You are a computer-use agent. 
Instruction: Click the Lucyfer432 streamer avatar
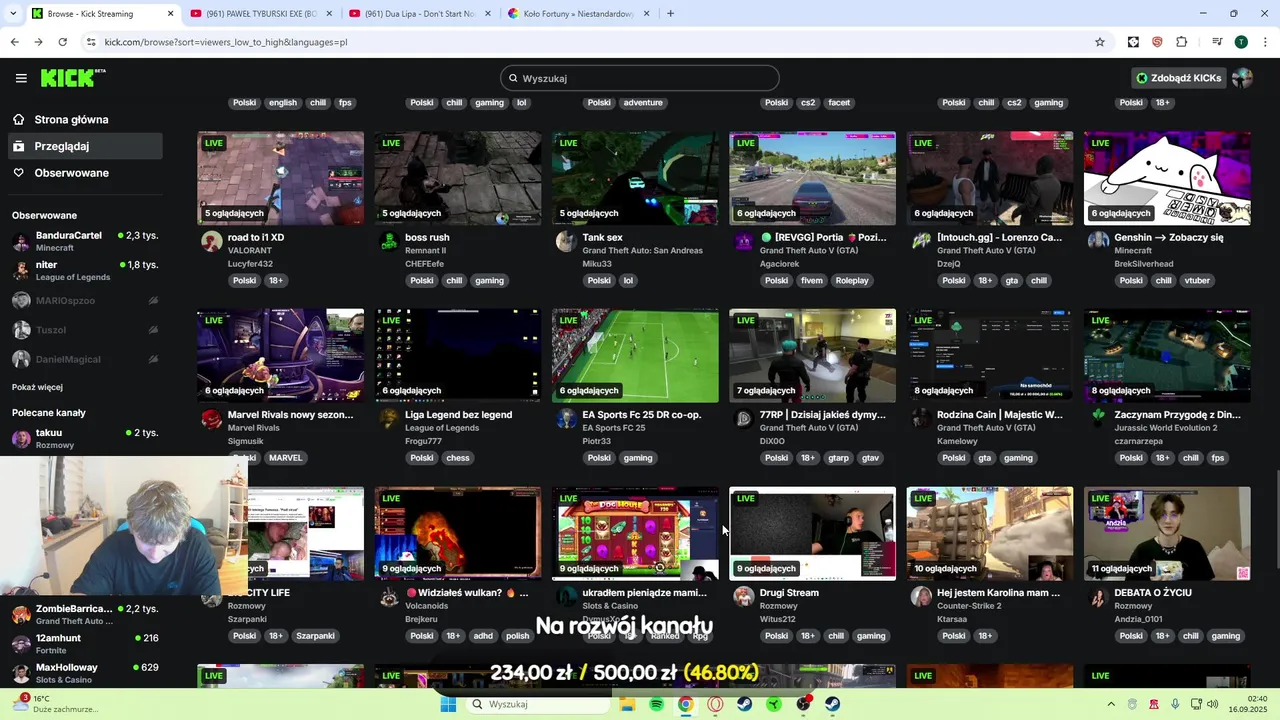(x=211, y=241)
